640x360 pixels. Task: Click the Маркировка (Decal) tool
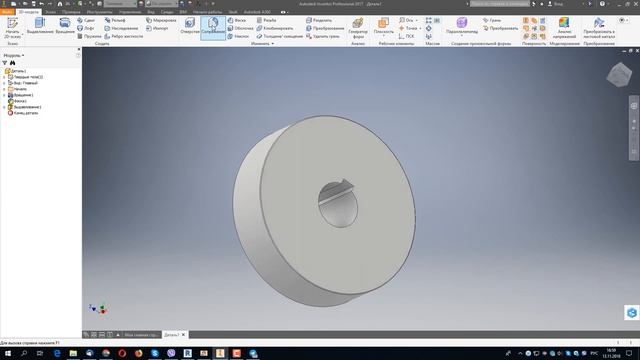pyautogui.click(x=161, y=20)
